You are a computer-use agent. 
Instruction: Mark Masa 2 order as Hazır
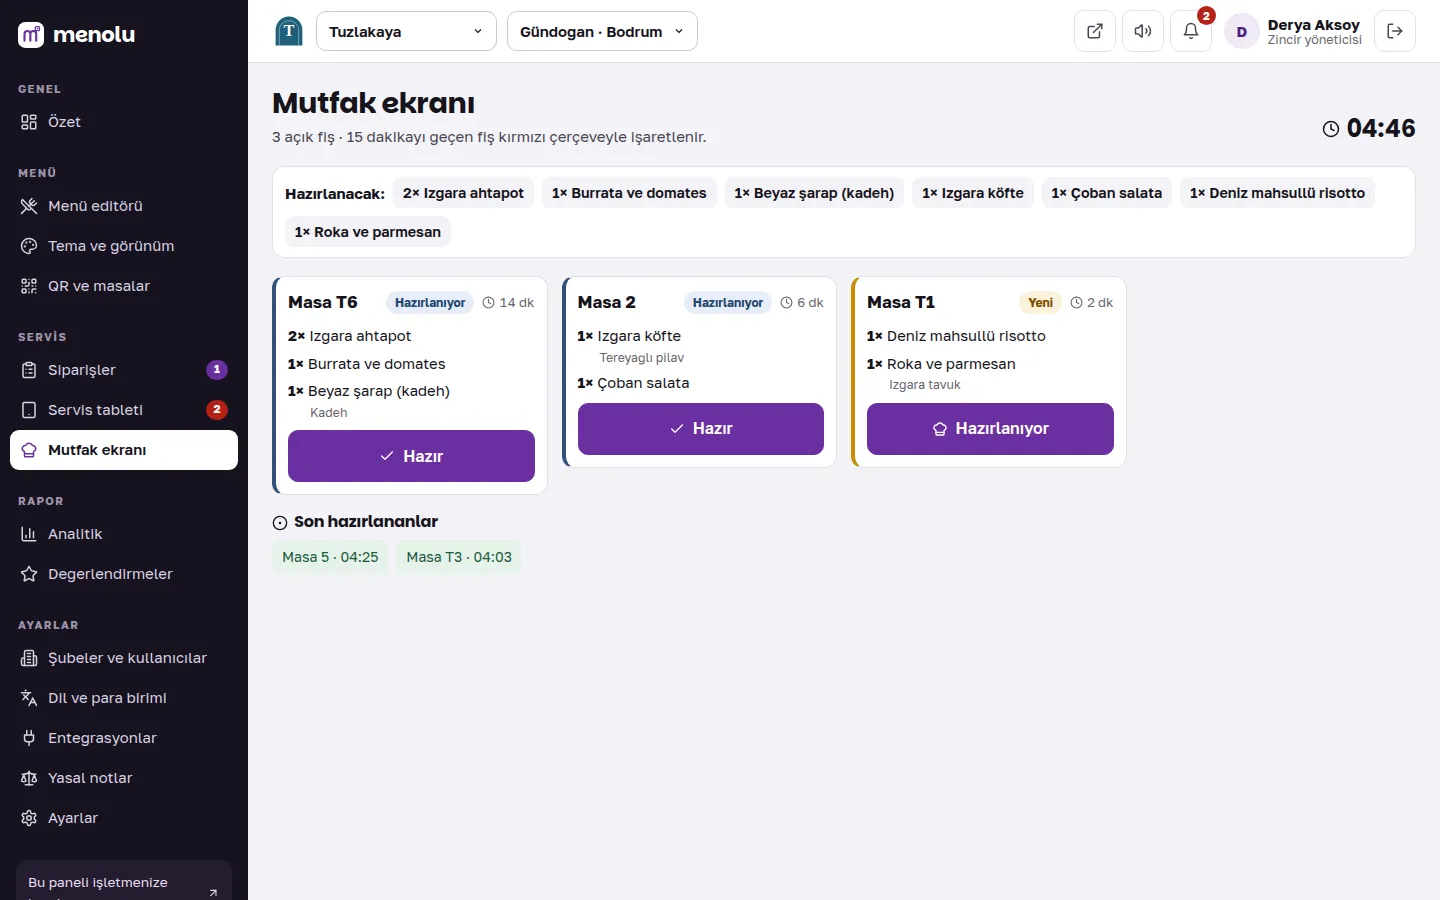(x=701, y=429)
